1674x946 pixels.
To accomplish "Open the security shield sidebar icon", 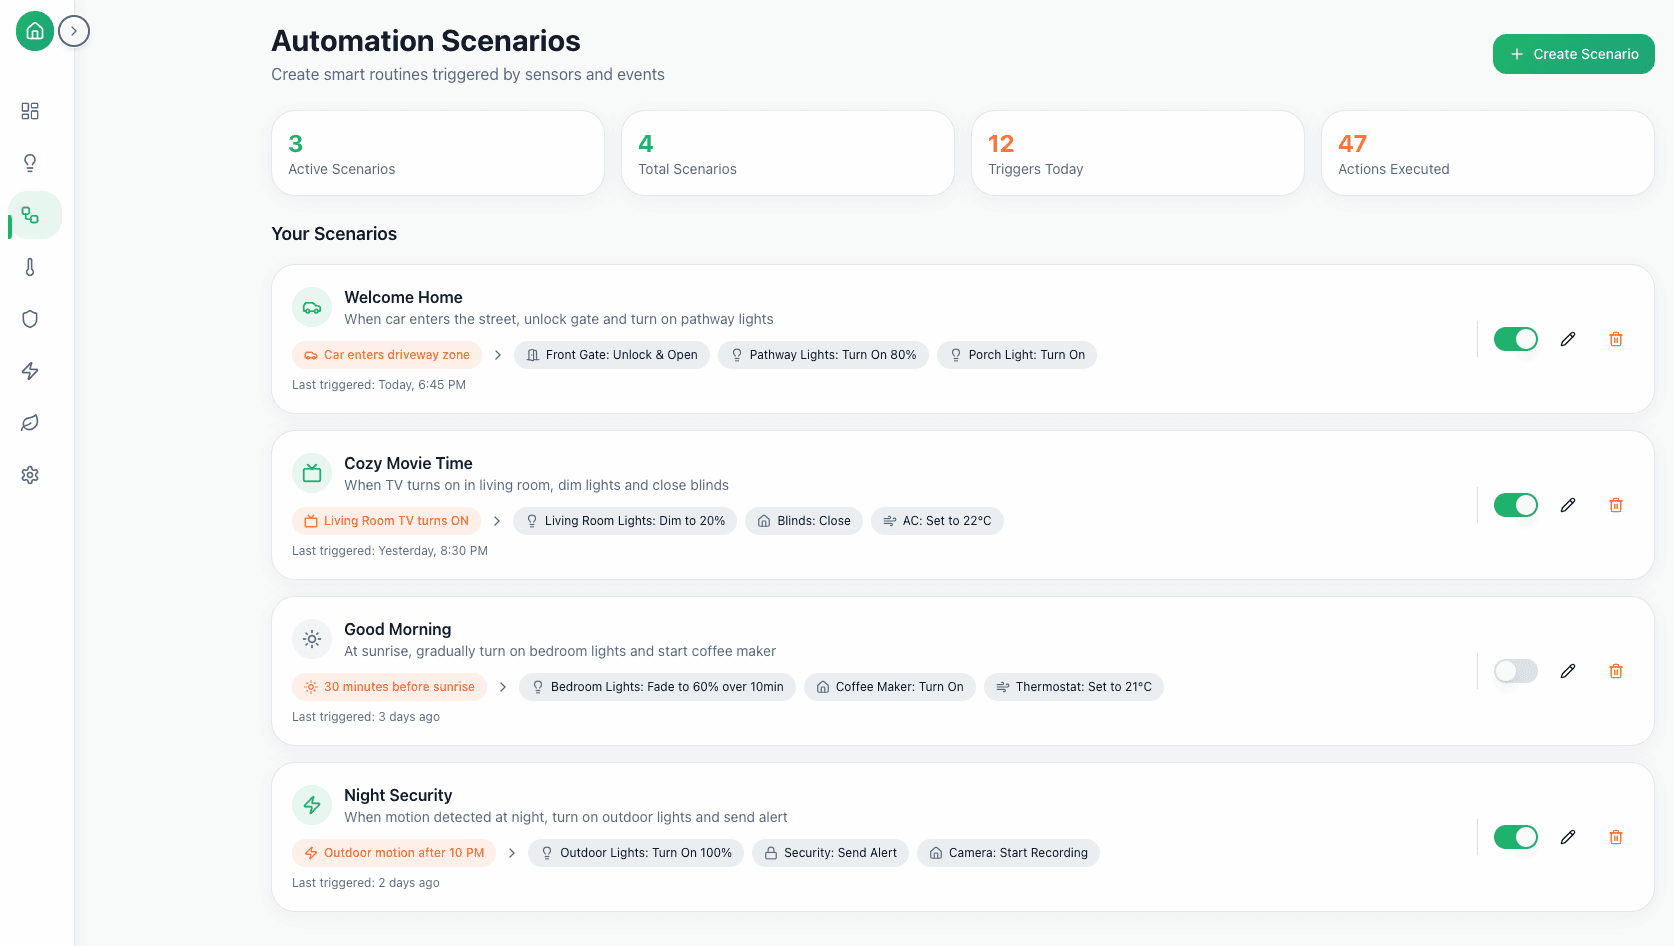I will pos(30,319).
